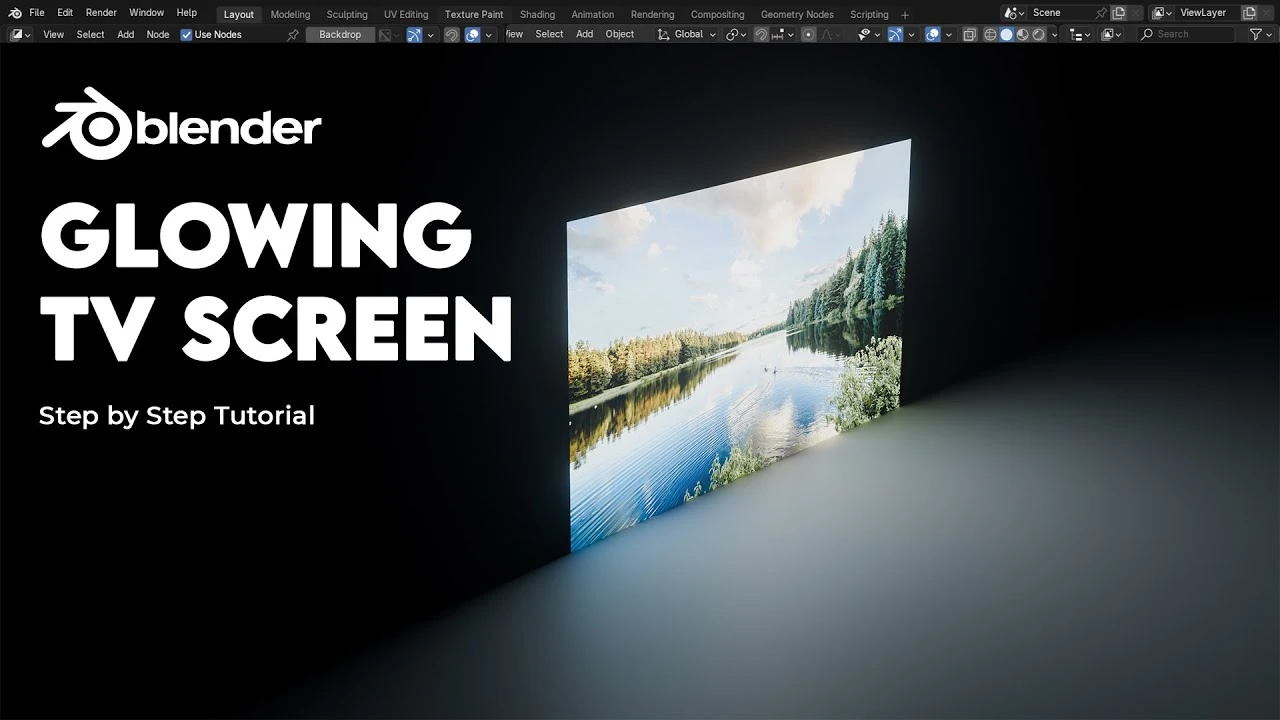Open the node editor type dropdown
Viewport: 1280px width, 720px height.
tap(20, 34)
